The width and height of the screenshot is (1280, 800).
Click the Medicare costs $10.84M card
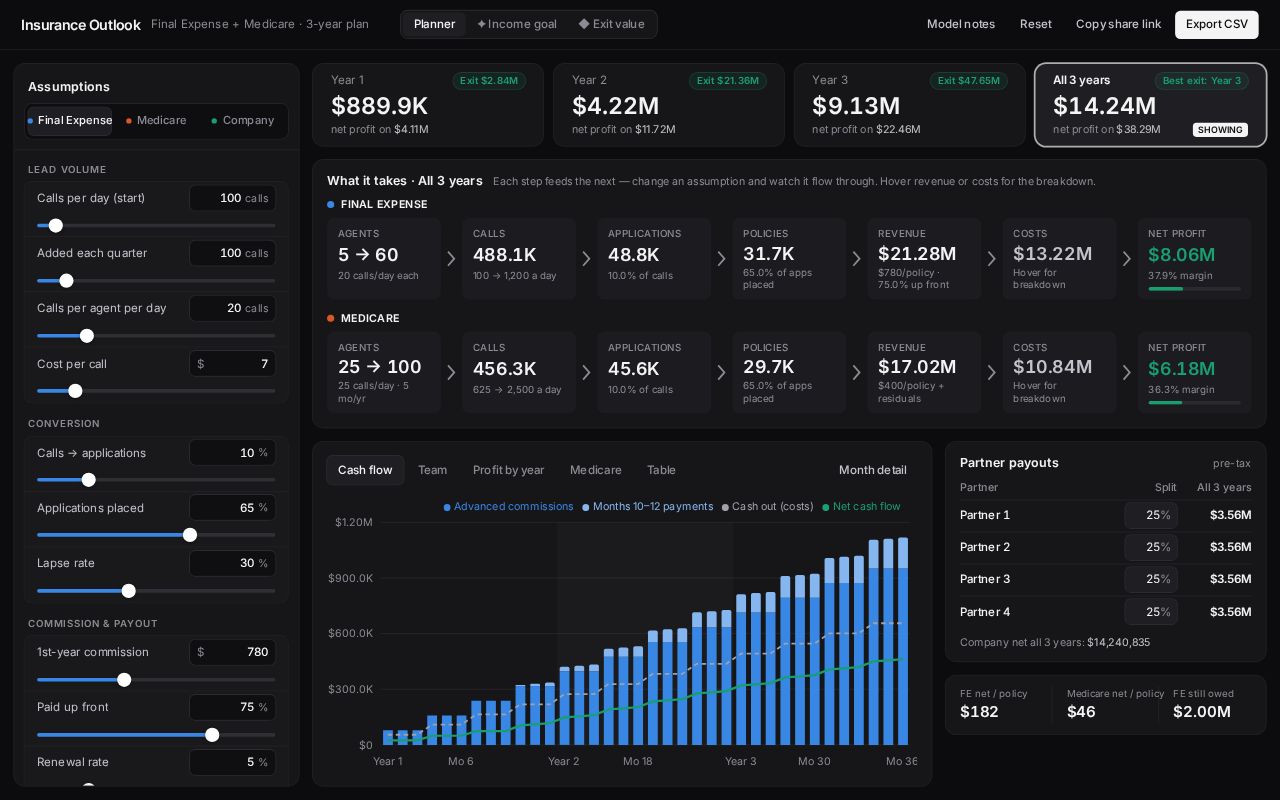tap(1059, 372)
